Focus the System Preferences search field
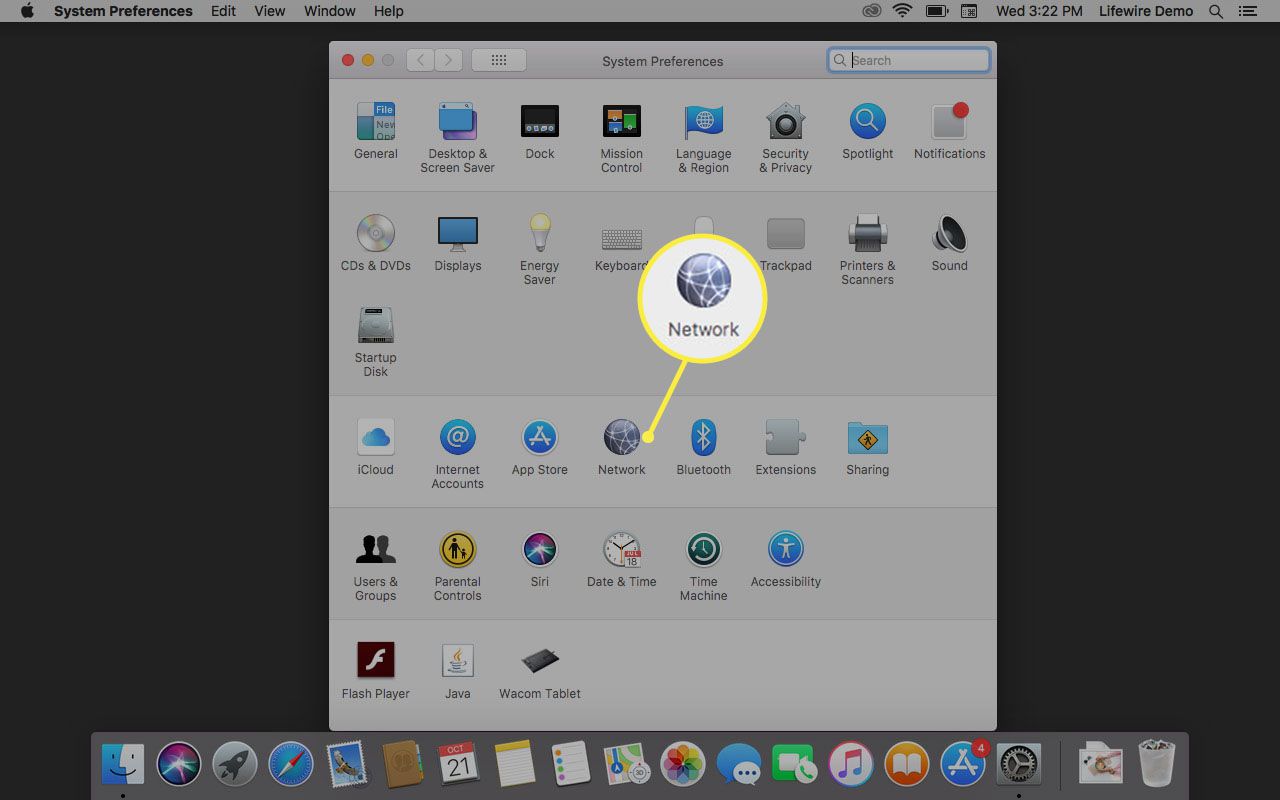The width and height of the screenshot is (1280, 800). tap(909, 60)
